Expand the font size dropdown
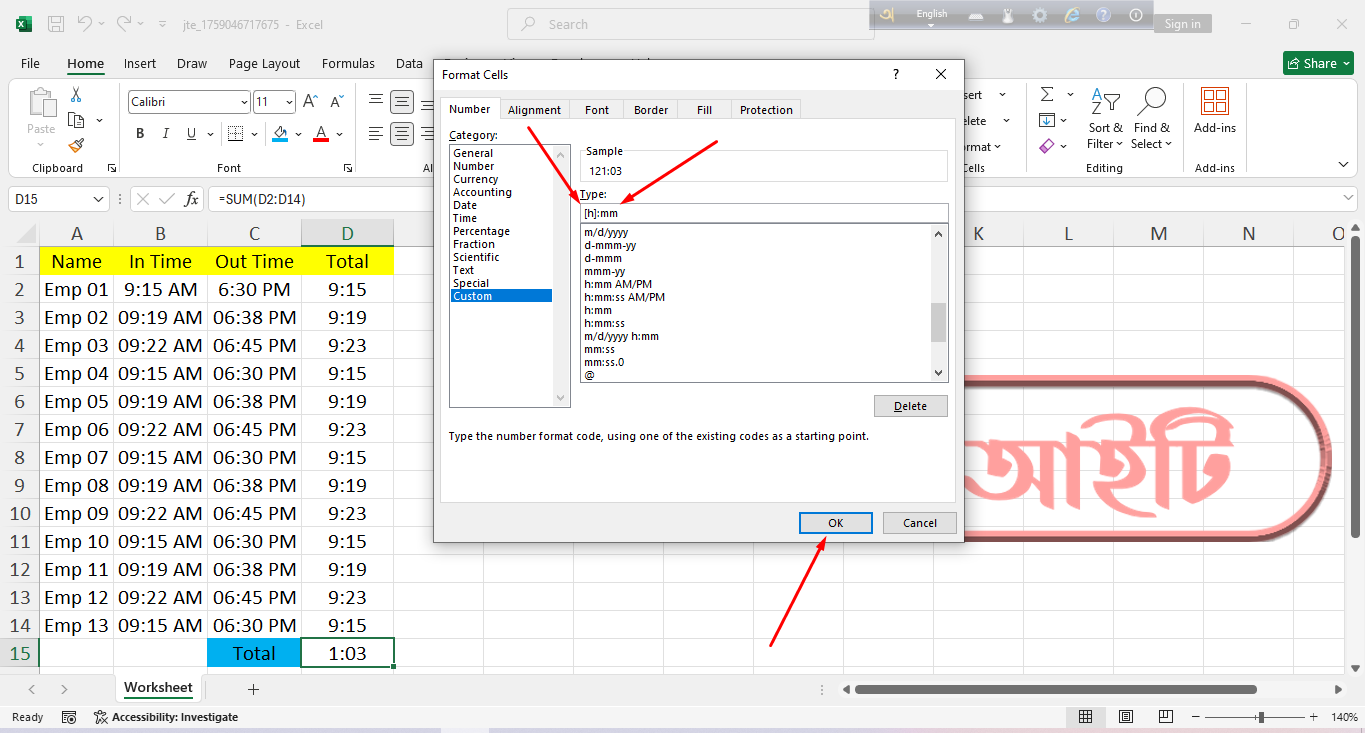This screenshot has height=733, width=1365. click(289, 102)
